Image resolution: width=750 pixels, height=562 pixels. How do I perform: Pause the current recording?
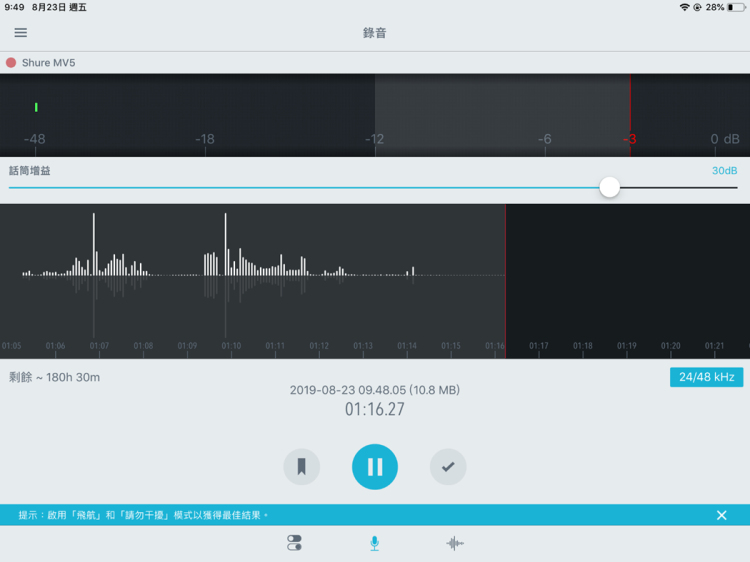click(x=375, y=466)
